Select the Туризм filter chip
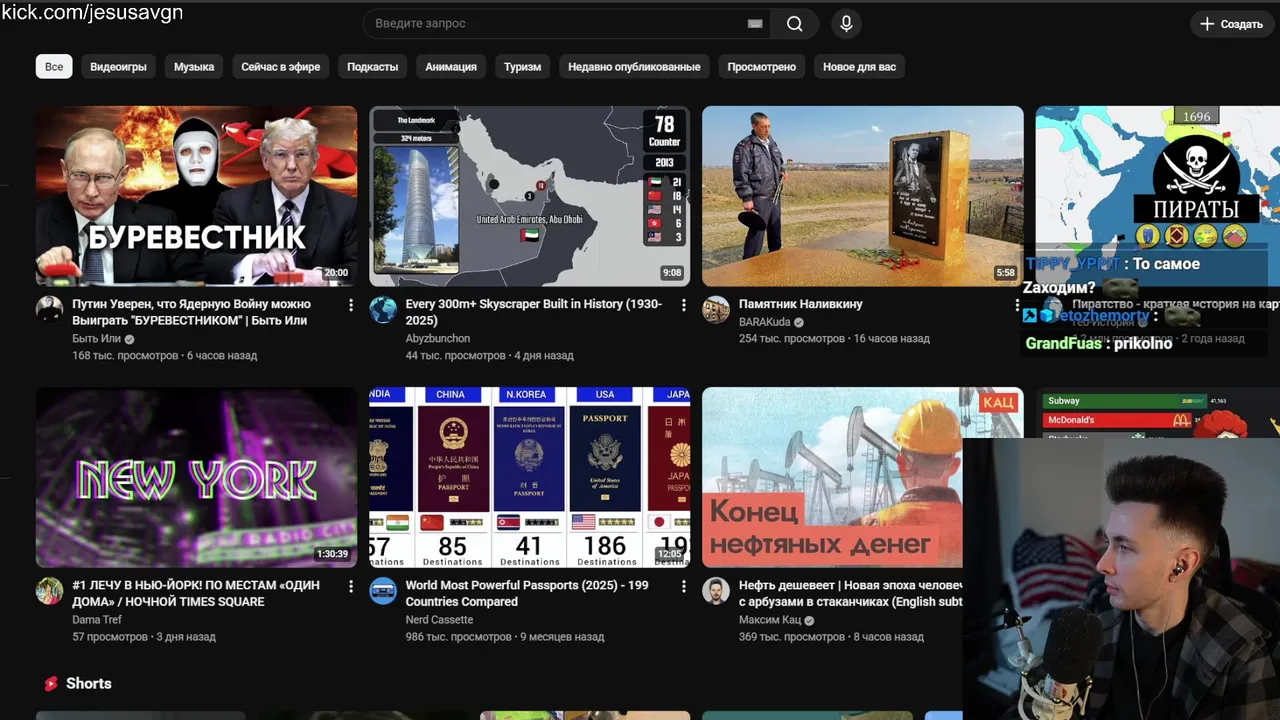Viewport: 1280px width, 720px height. click(522, 67)
